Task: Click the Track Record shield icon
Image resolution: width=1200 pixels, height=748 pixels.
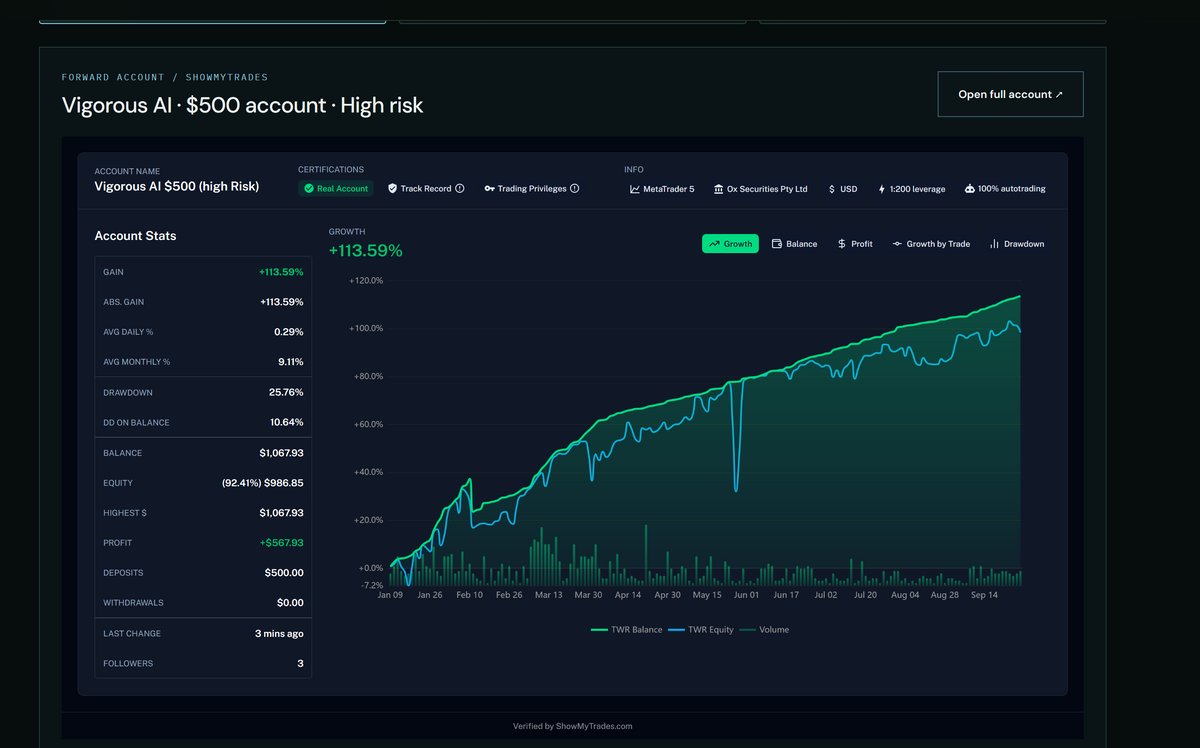Action: pos(393,188)
